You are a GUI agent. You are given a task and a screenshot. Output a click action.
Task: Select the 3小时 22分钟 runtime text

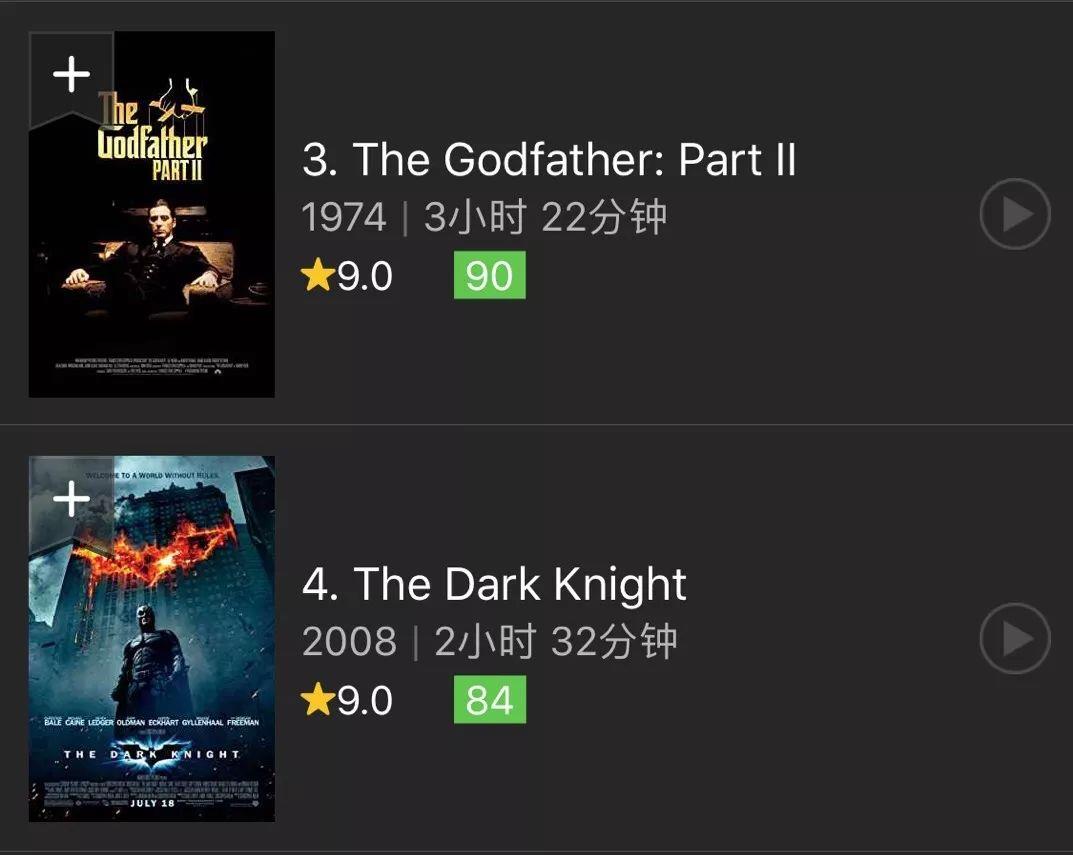pos(545,217)
